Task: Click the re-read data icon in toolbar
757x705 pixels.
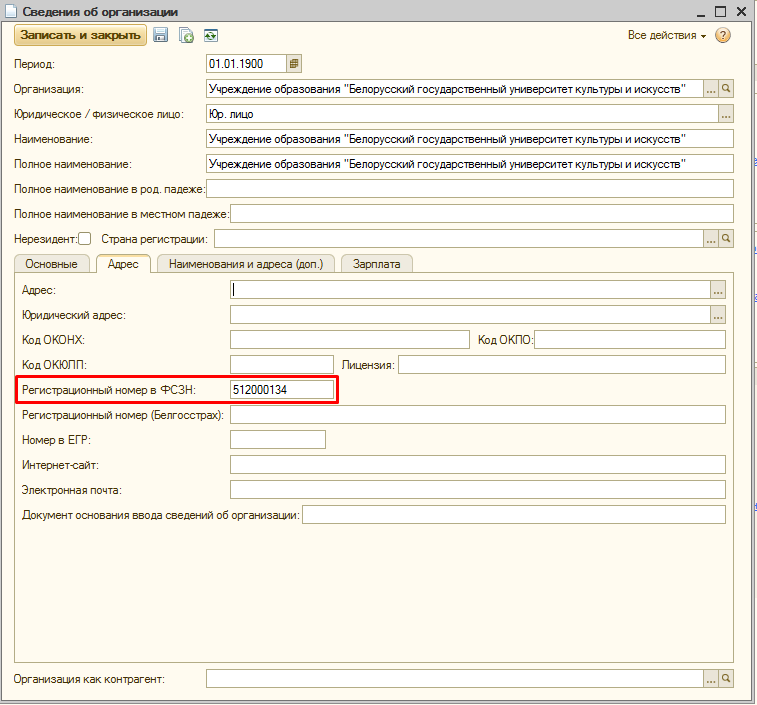Action: tap(210, 35)
